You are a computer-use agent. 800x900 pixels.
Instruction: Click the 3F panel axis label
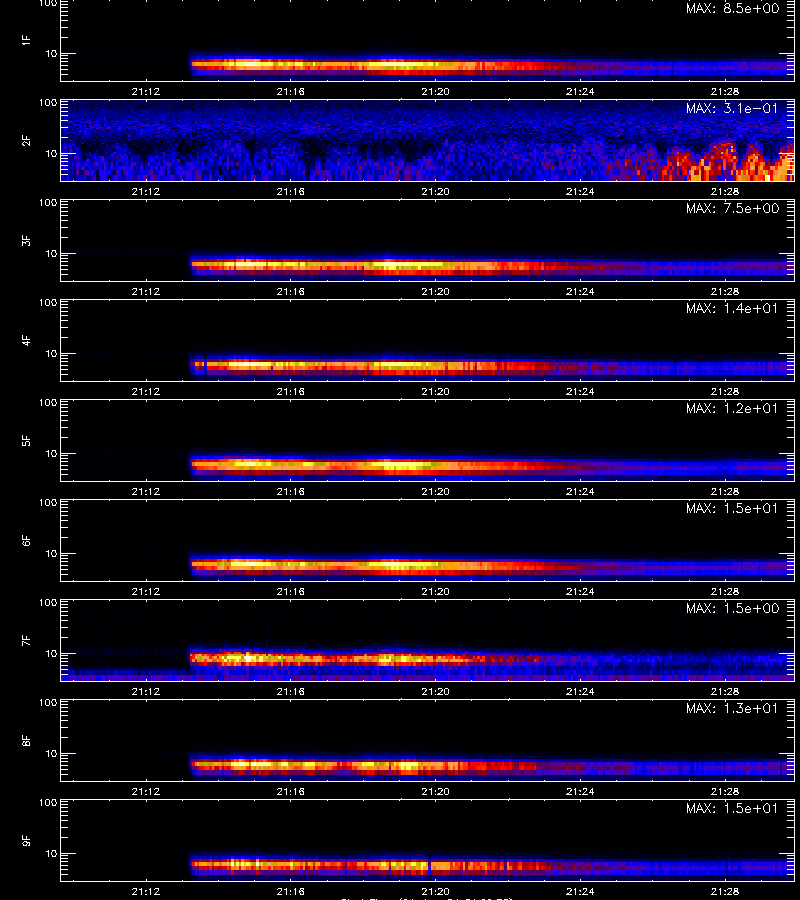tap(26, 240)
